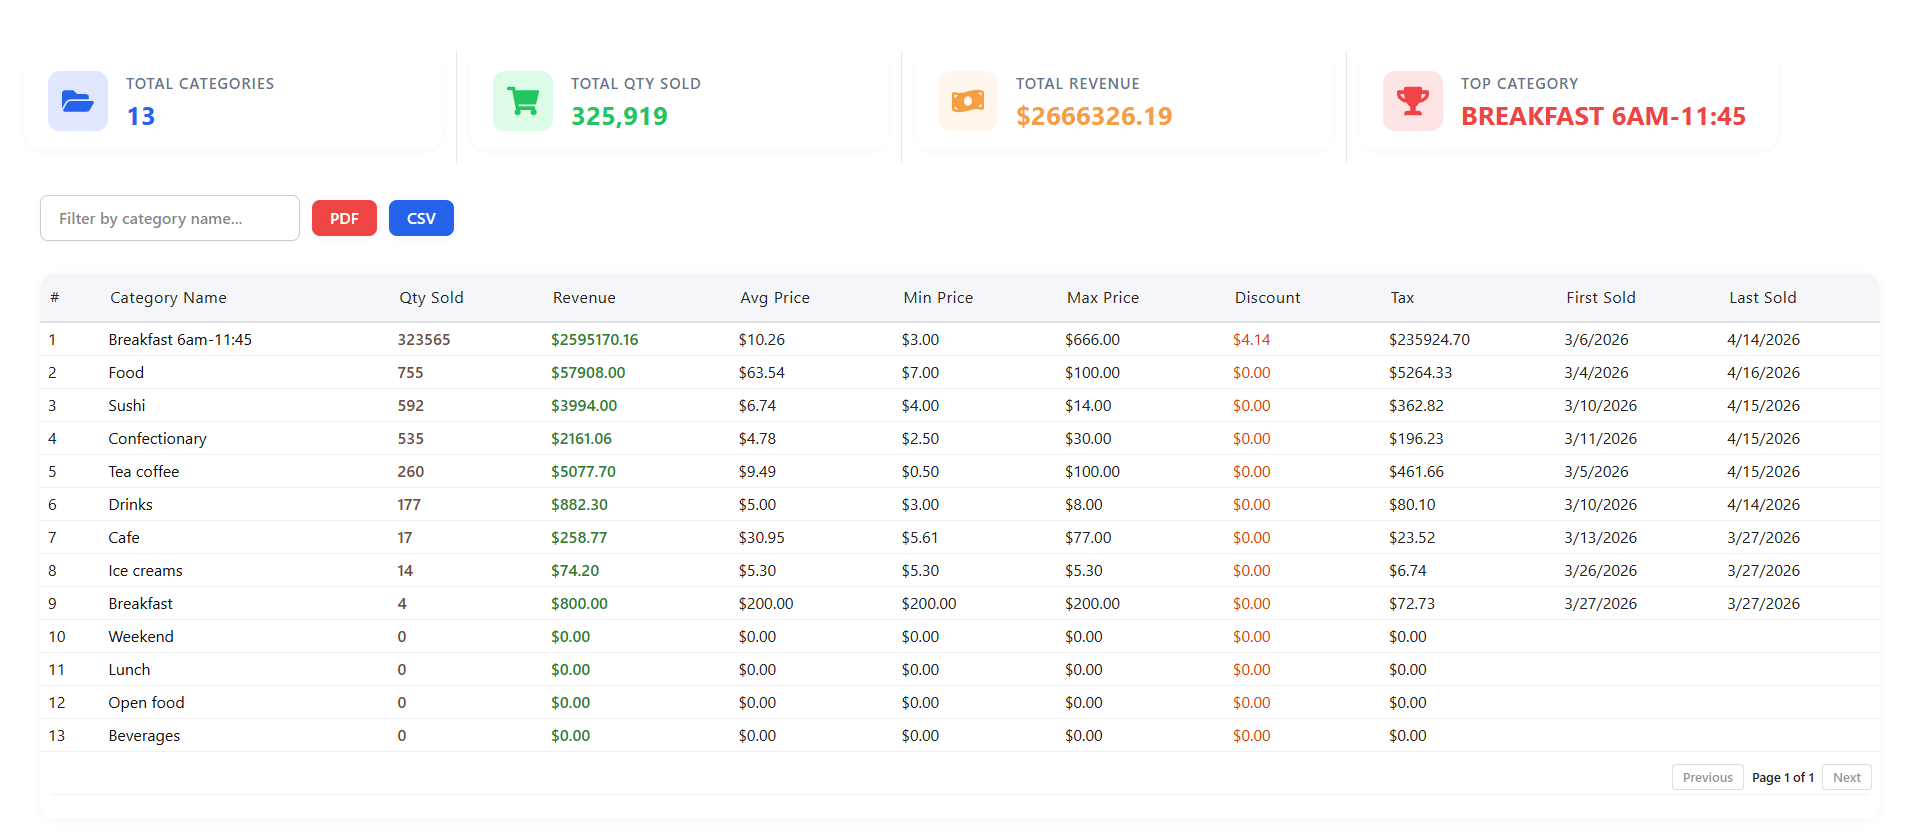The height and width of the screenshot is (838, 1909).
Task: Click the 323565 quantity sold cell
Action: coord(424,339)
